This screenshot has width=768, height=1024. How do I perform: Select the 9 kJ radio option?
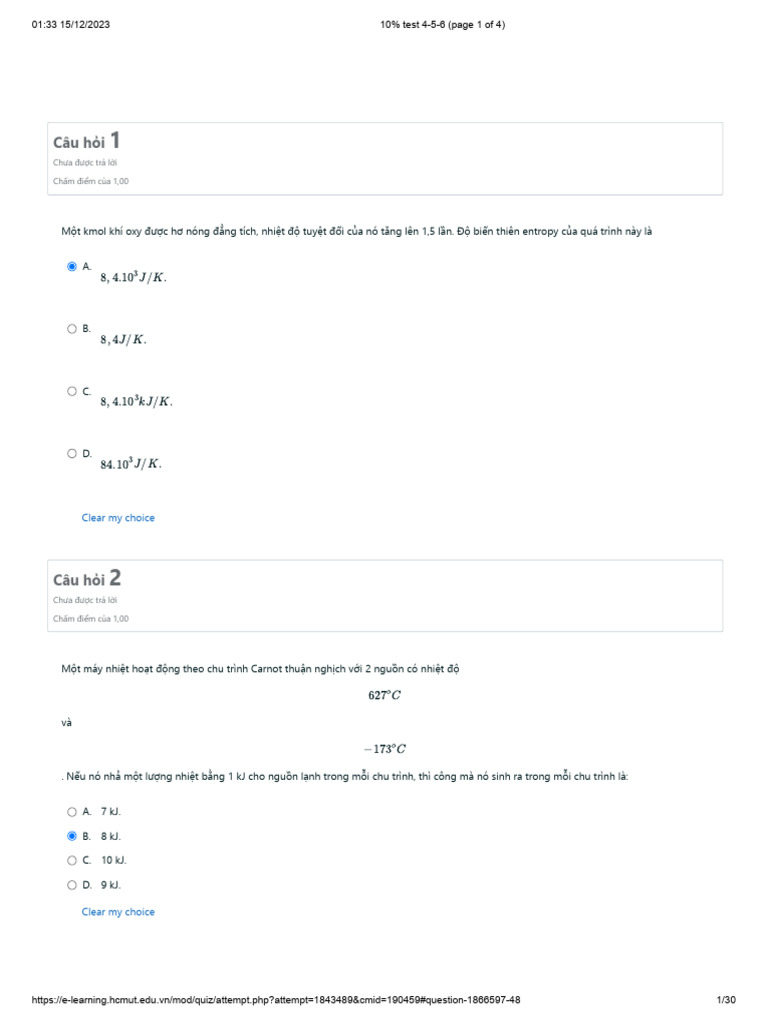pyautogui.click(x=72, y=885)
